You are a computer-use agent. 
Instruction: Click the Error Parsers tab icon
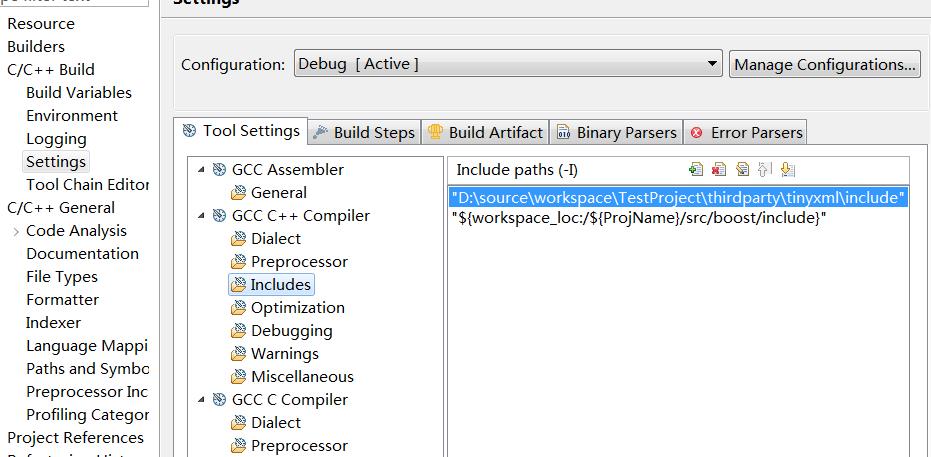(696, 132)
